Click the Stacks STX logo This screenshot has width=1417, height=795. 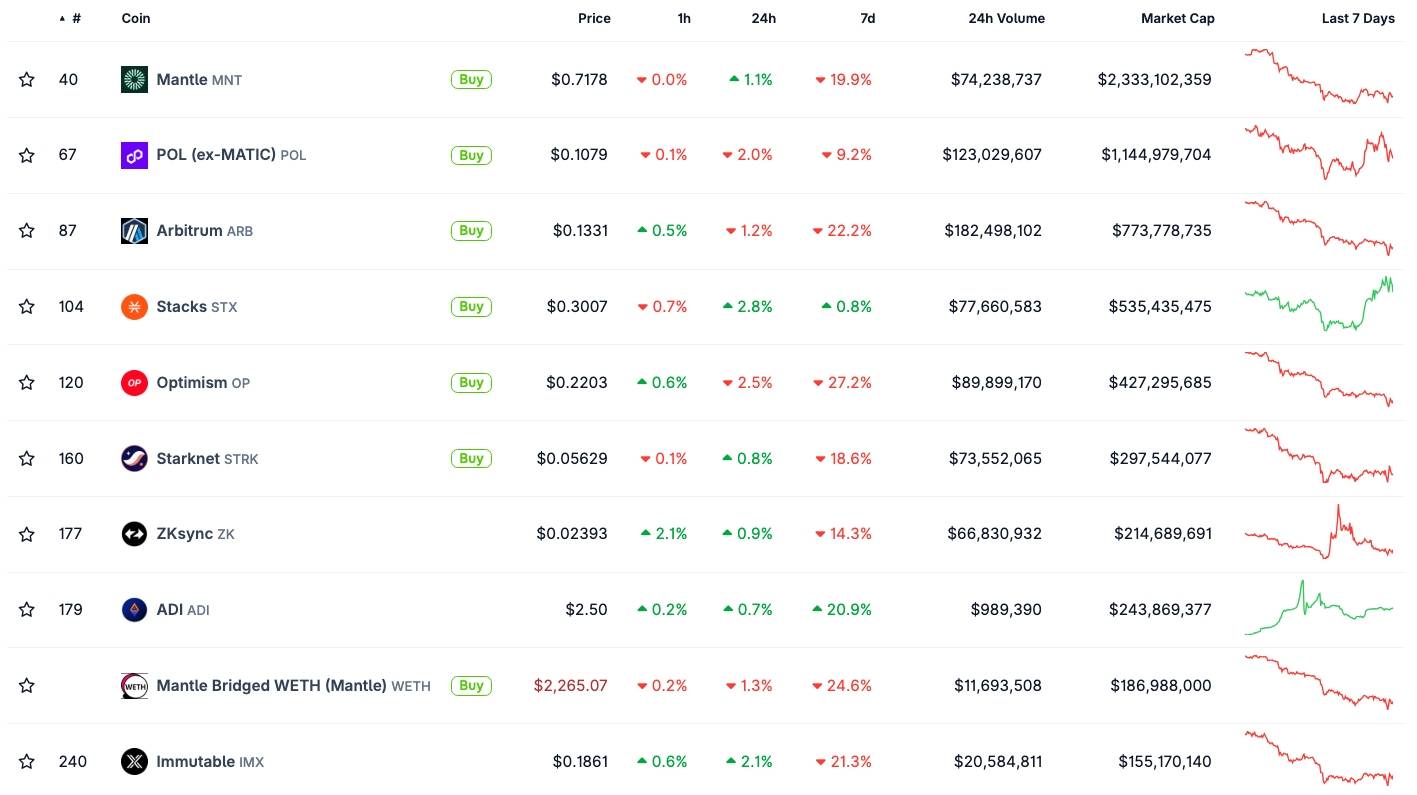click(134, 306)
